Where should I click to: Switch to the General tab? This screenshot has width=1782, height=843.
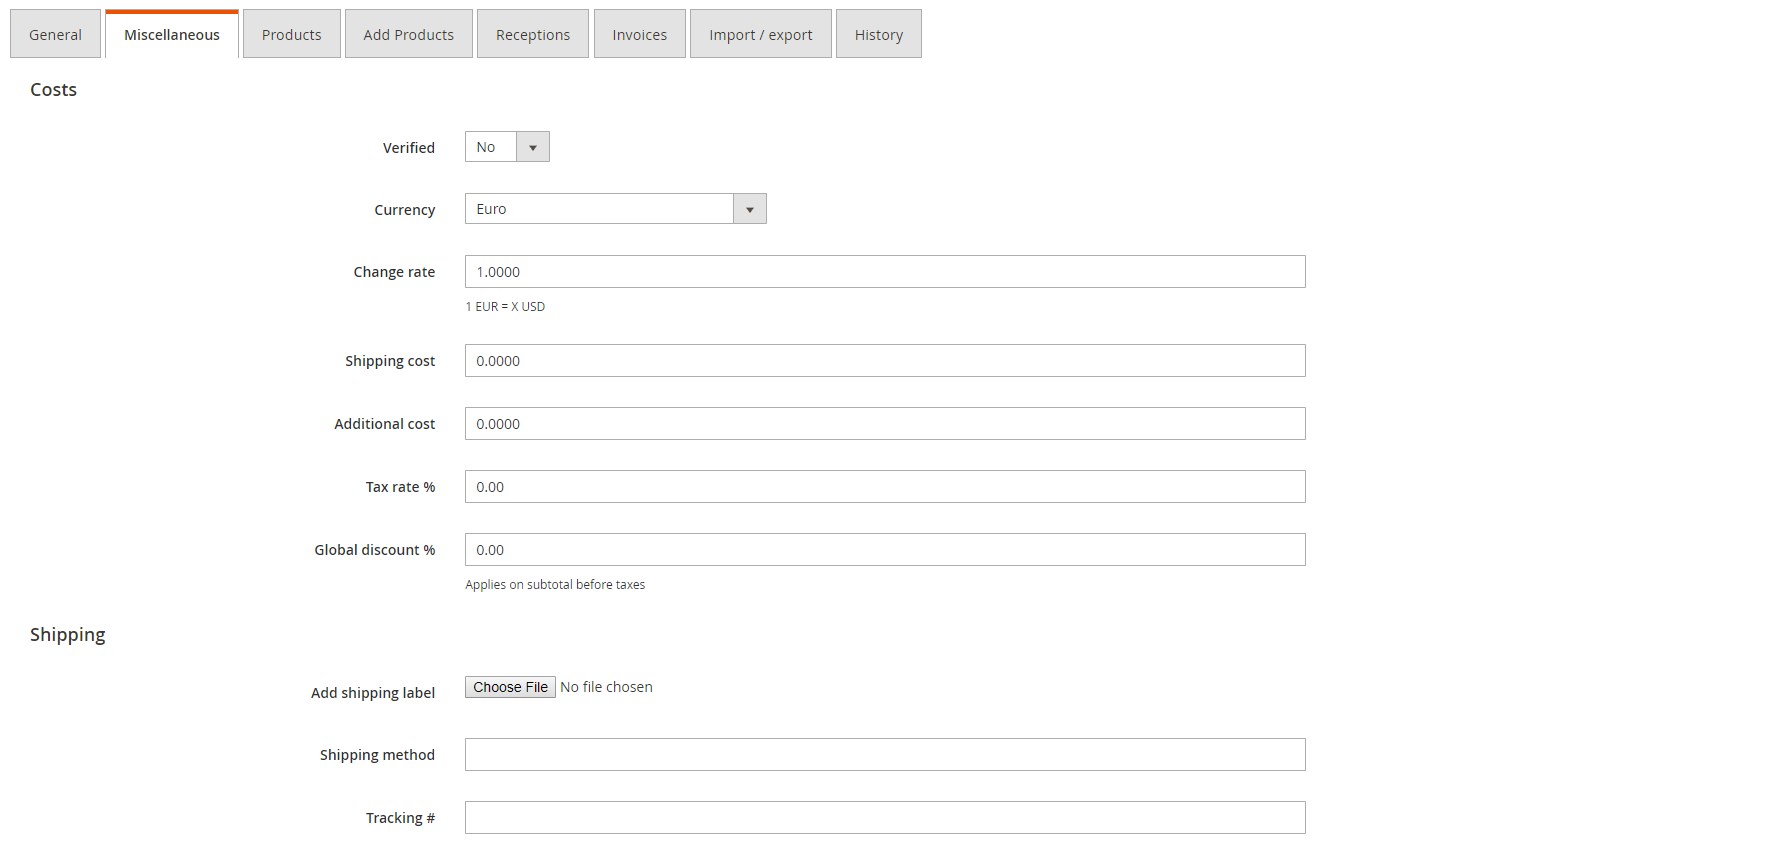(x=55, y=34)
